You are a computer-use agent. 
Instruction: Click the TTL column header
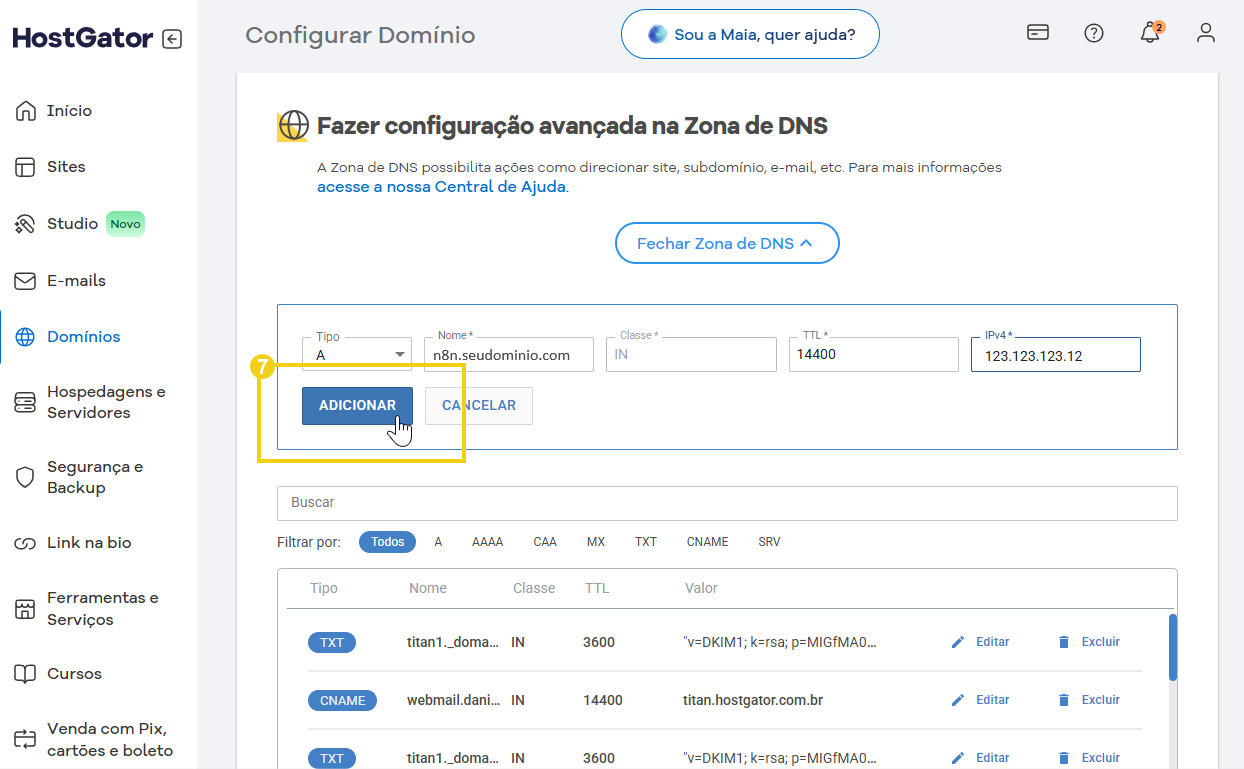[597, 588]
